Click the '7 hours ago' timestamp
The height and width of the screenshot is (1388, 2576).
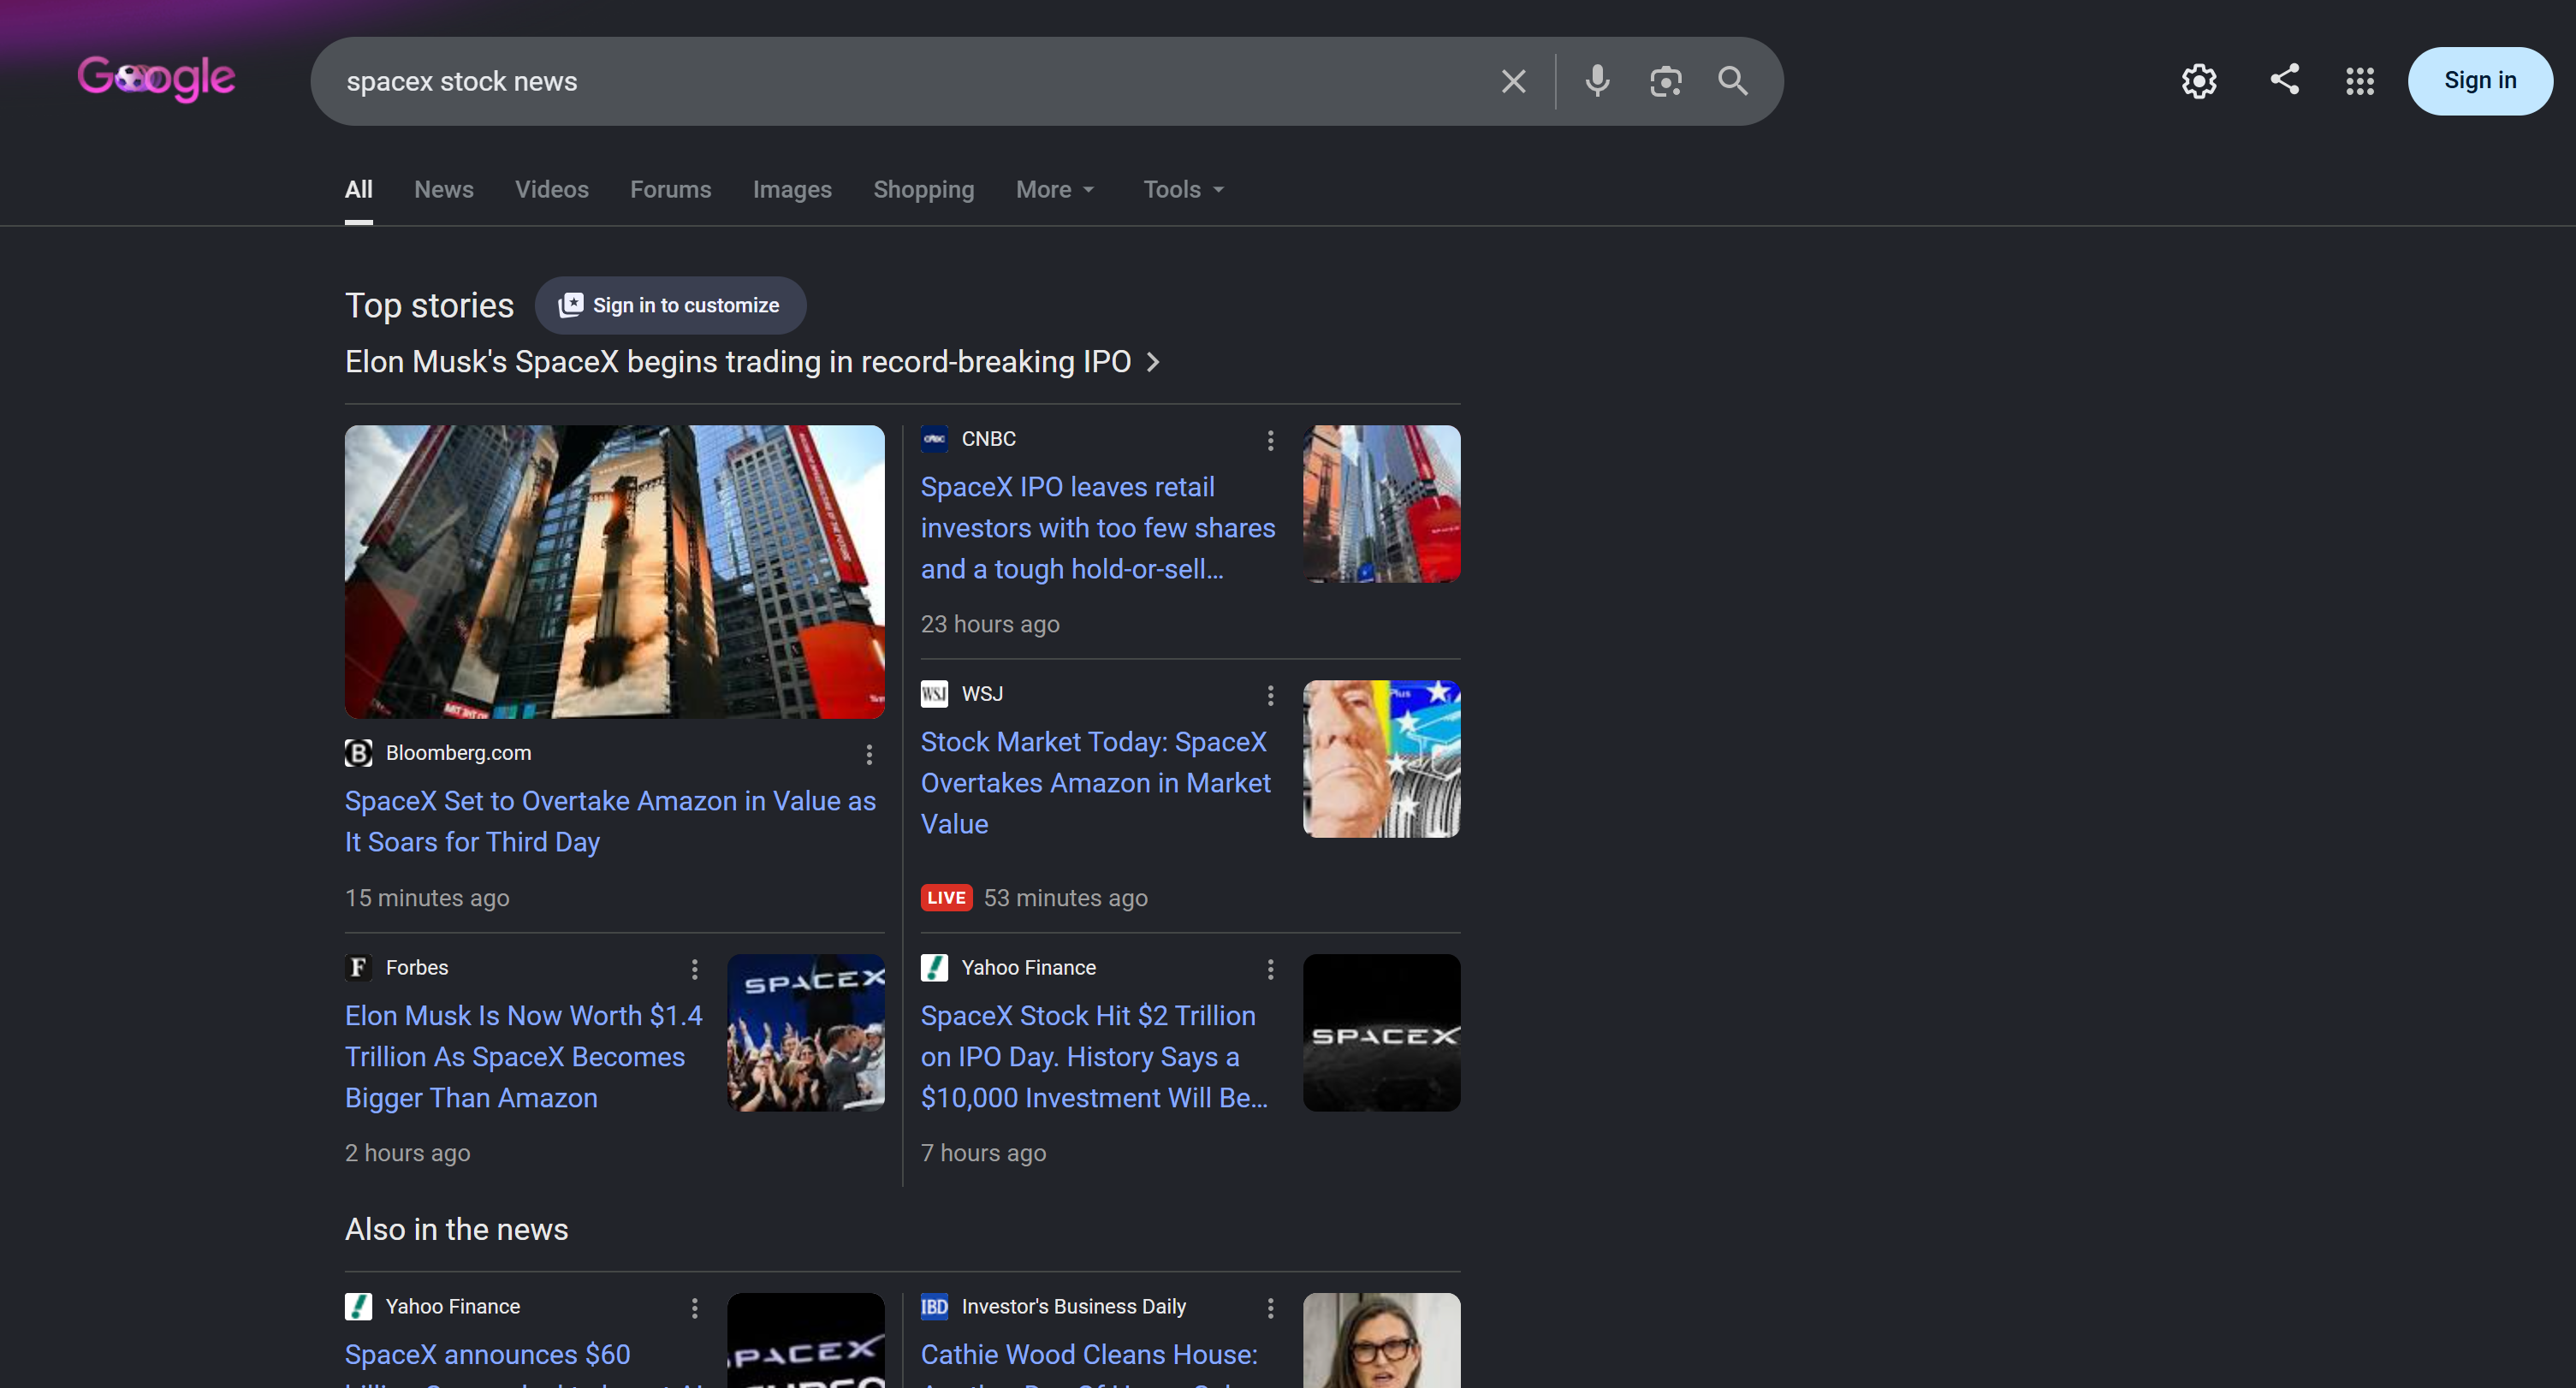[x=983, y=1153]
